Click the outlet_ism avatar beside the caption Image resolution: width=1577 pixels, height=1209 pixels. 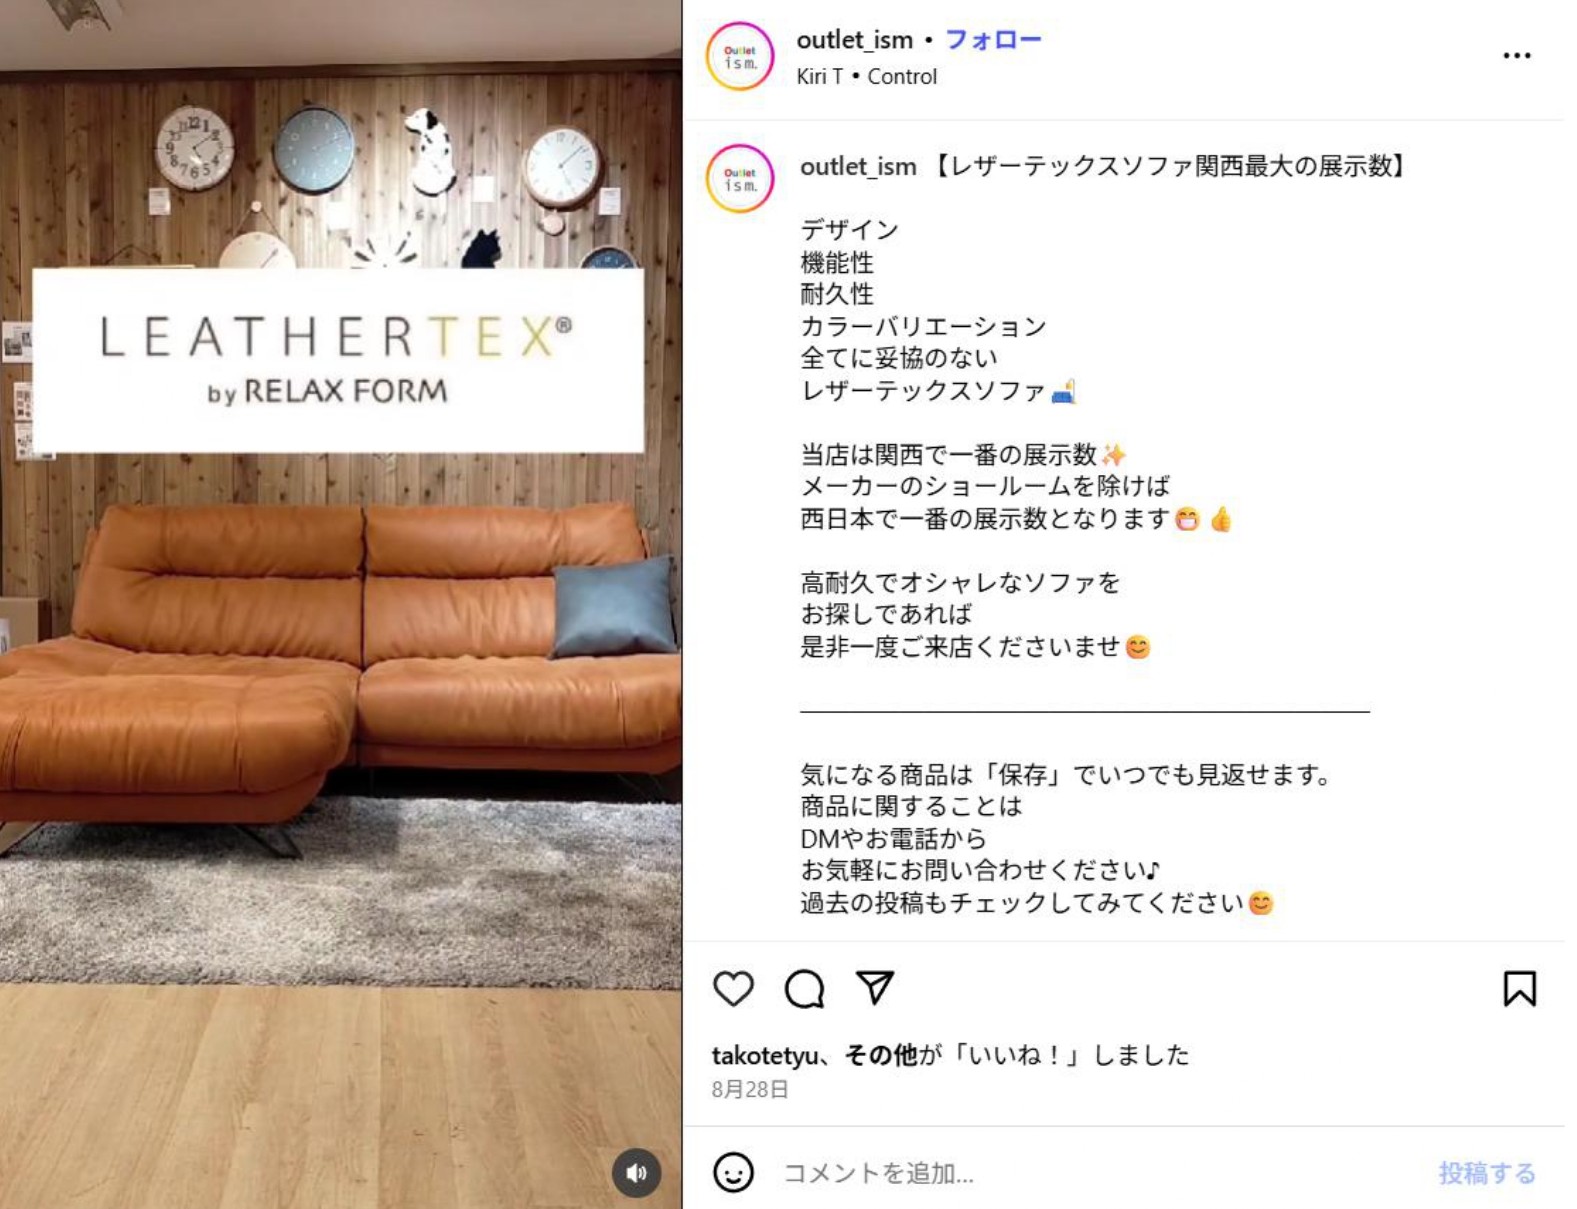coord(740,179)
